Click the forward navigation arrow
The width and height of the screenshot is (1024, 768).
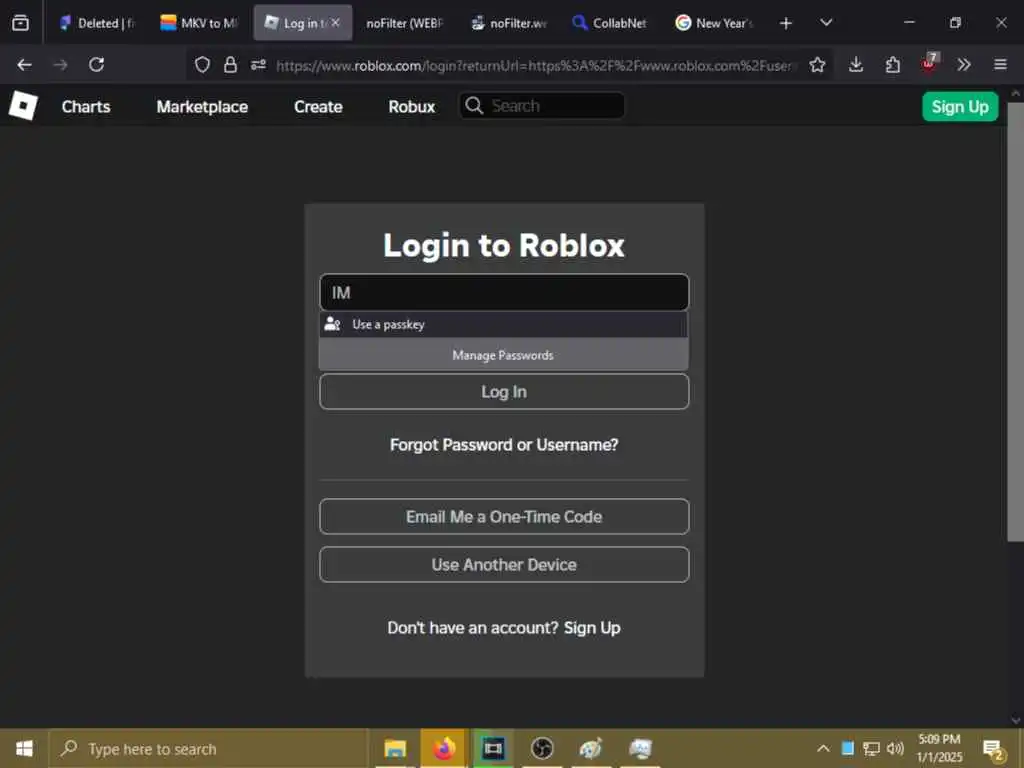[x=61, y=65]
